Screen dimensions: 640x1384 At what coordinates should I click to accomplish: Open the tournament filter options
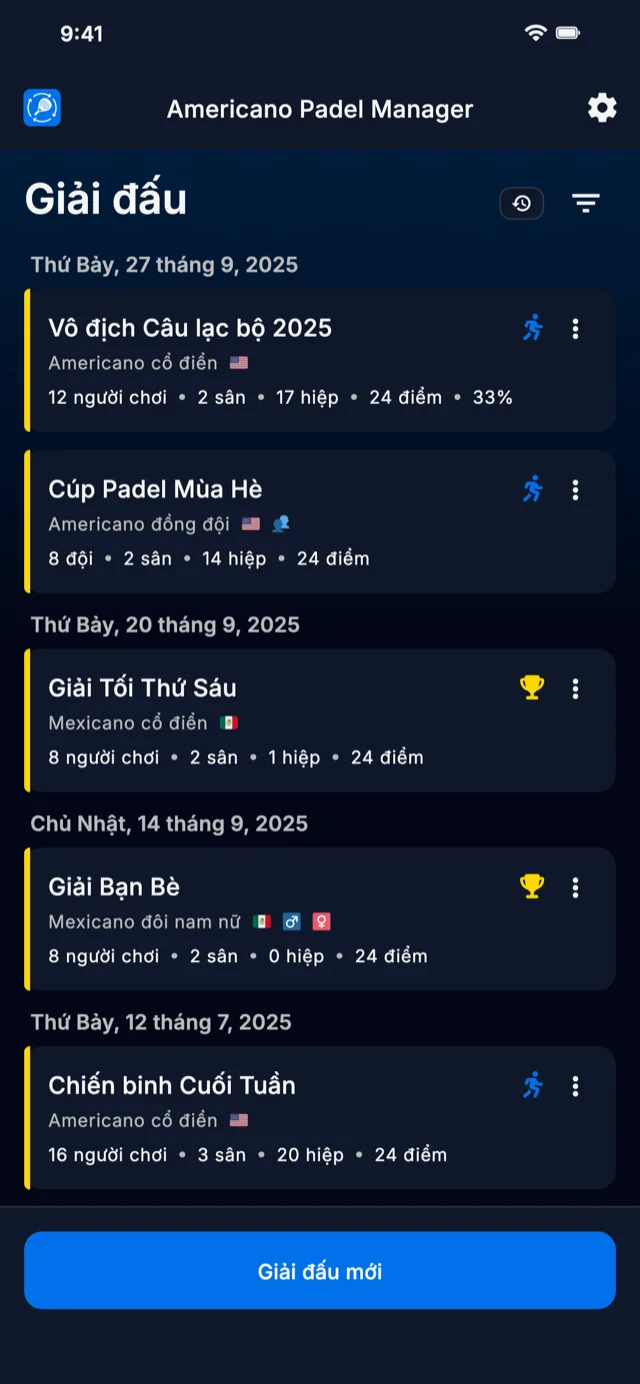tap(585, 203)
